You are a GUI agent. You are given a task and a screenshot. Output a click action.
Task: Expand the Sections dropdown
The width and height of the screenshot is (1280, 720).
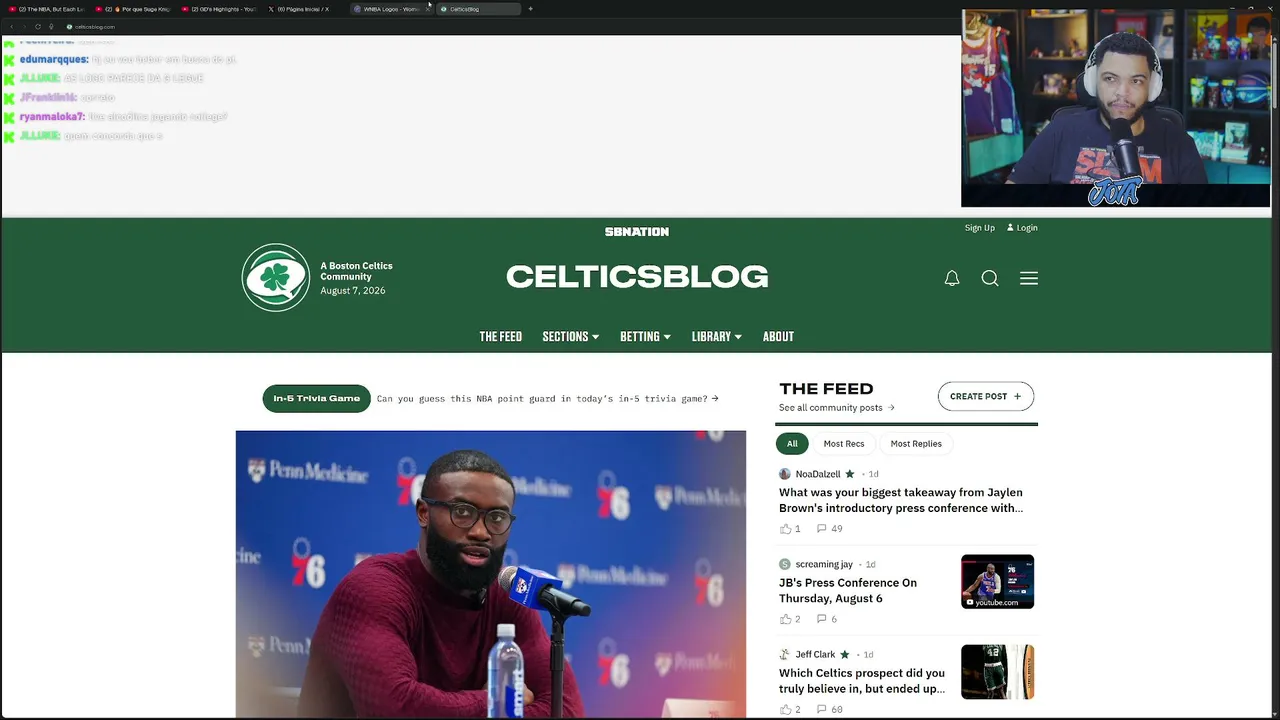(571, 337)
